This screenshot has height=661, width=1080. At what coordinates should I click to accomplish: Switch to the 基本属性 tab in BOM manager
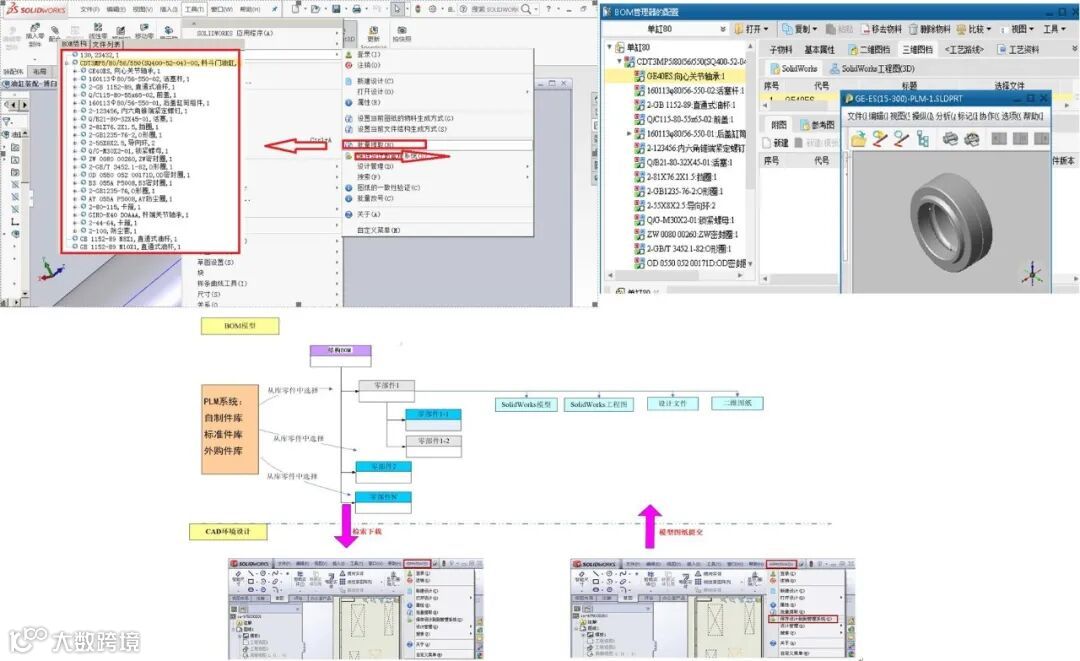pyautogui.click(x=819, y=50)
